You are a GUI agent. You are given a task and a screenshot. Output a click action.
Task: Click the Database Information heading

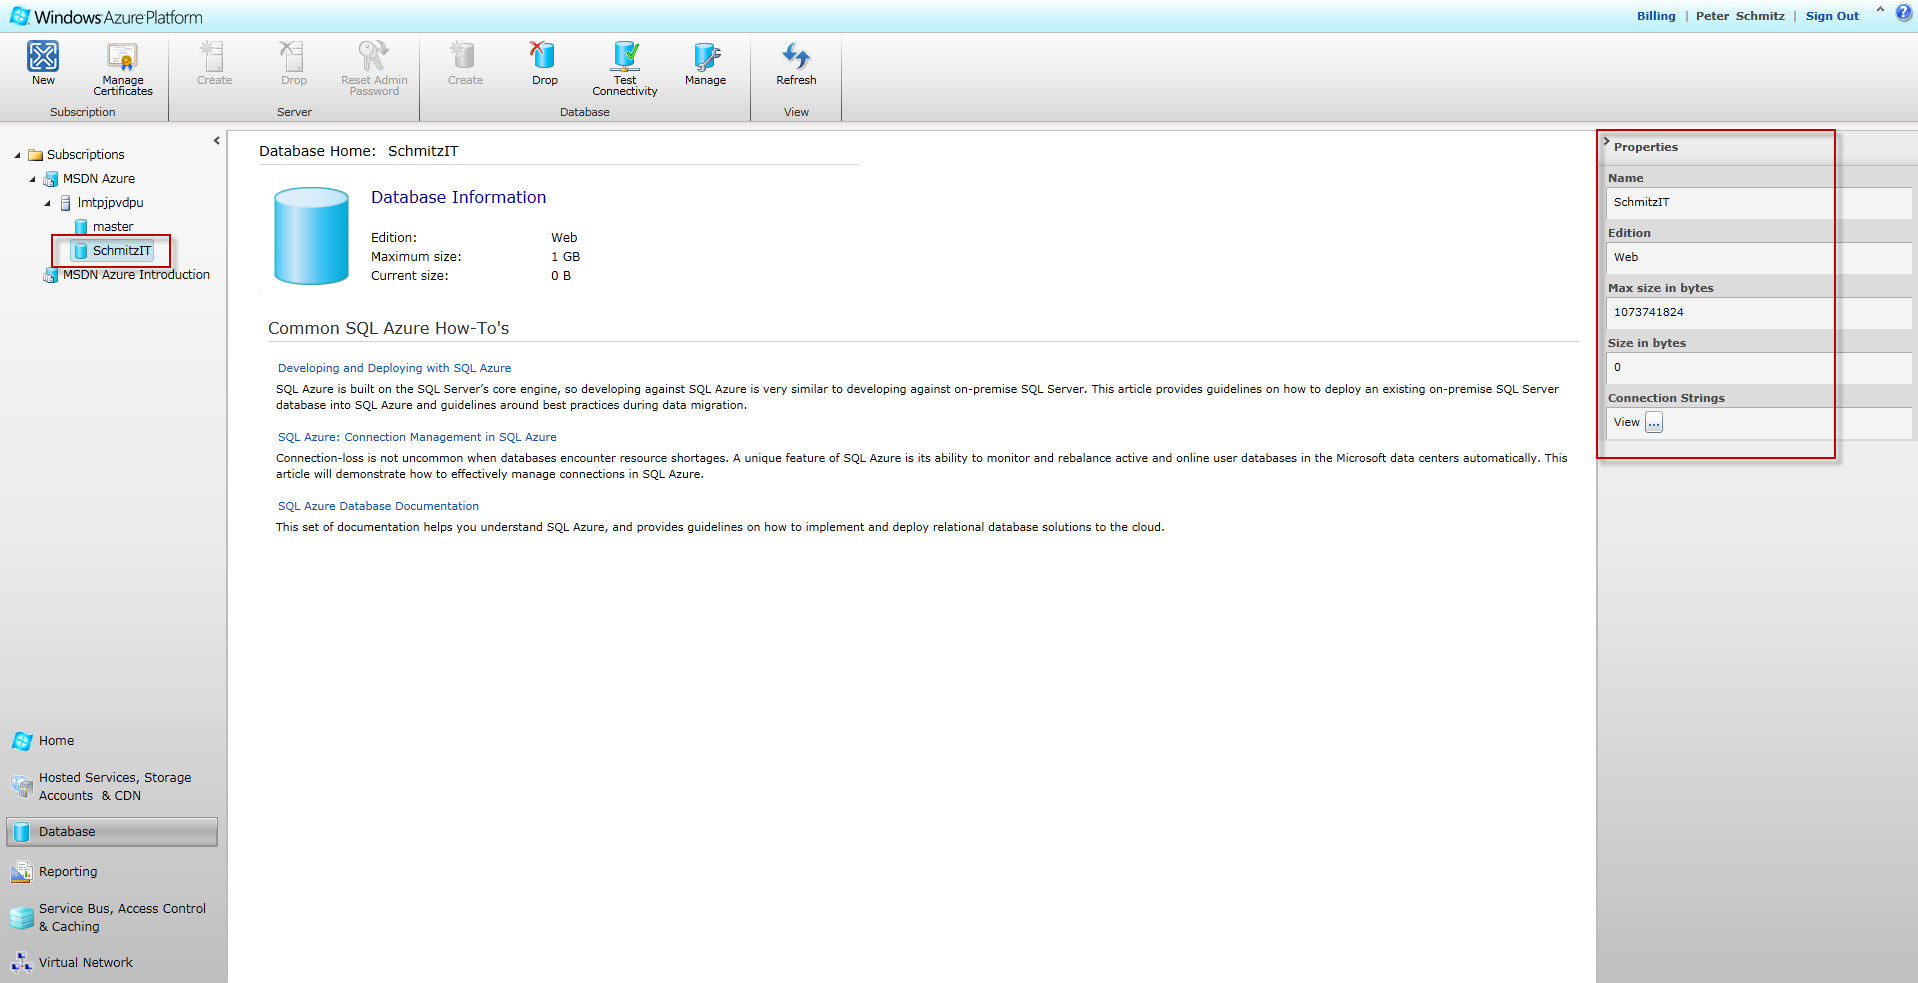(459, 198)
